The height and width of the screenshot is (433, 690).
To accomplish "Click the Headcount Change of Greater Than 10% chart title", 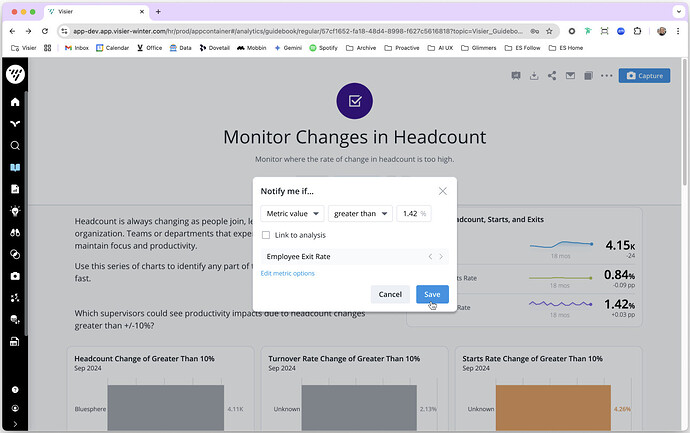I will point(144,359).
